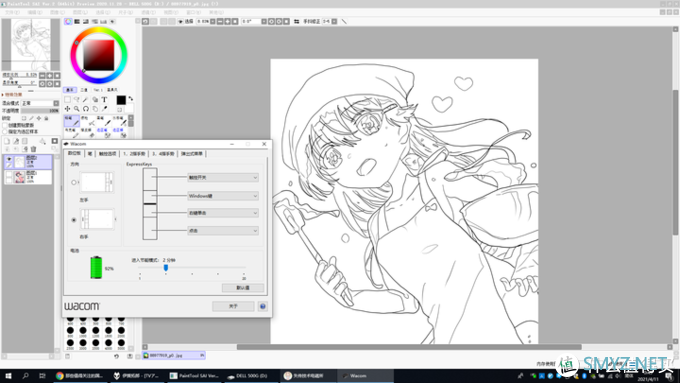Switch to the touch options tab

(108, 154)
